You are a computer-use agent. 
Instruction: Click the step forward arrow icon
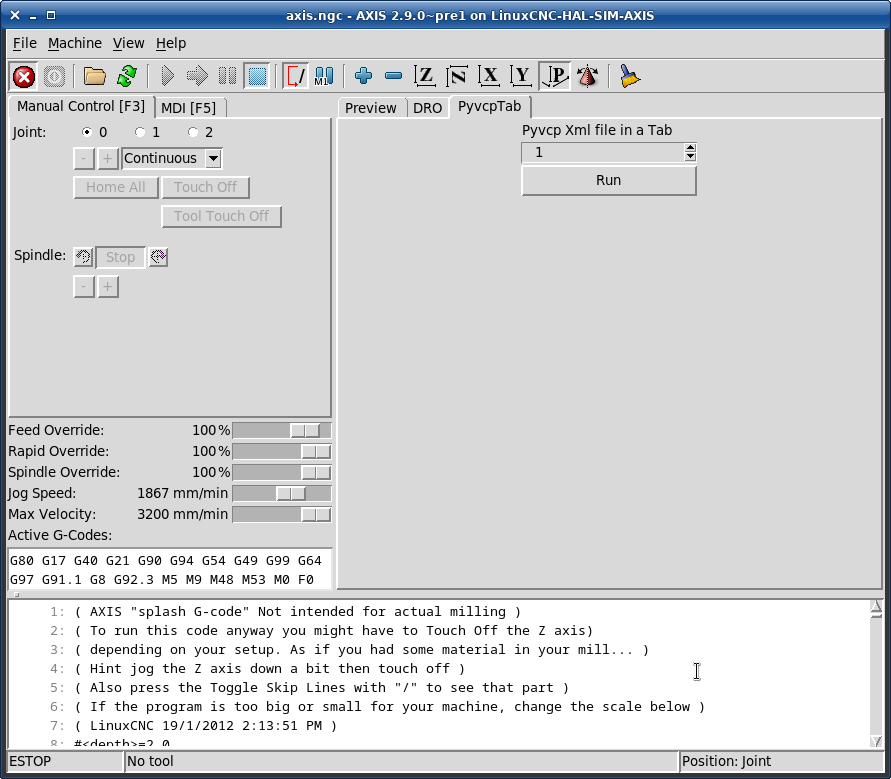point(197,76)
